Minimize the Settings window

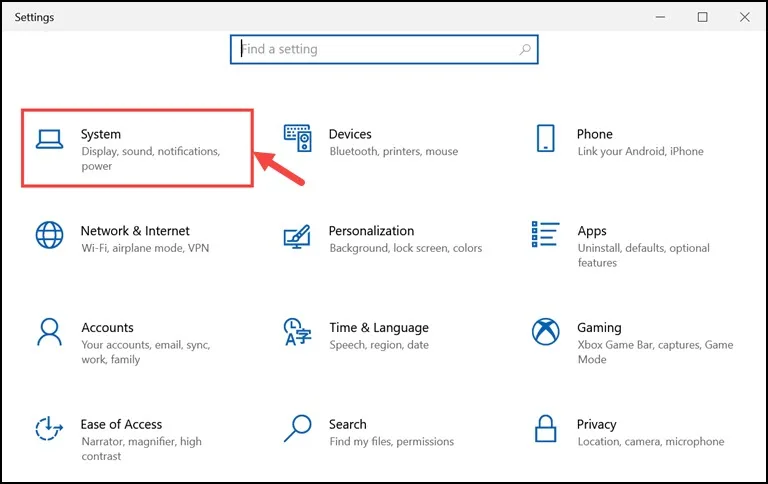coord(660,17)
